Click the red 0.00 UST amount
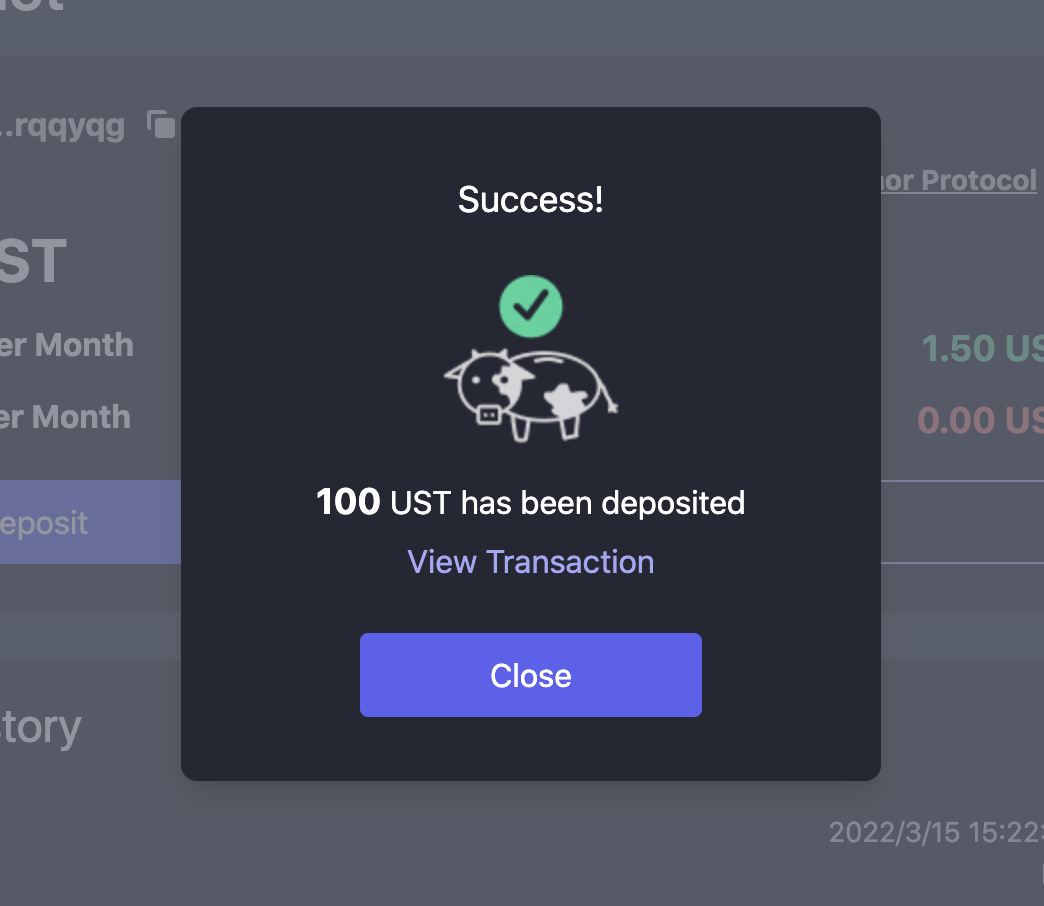 [x=980, y=420]
